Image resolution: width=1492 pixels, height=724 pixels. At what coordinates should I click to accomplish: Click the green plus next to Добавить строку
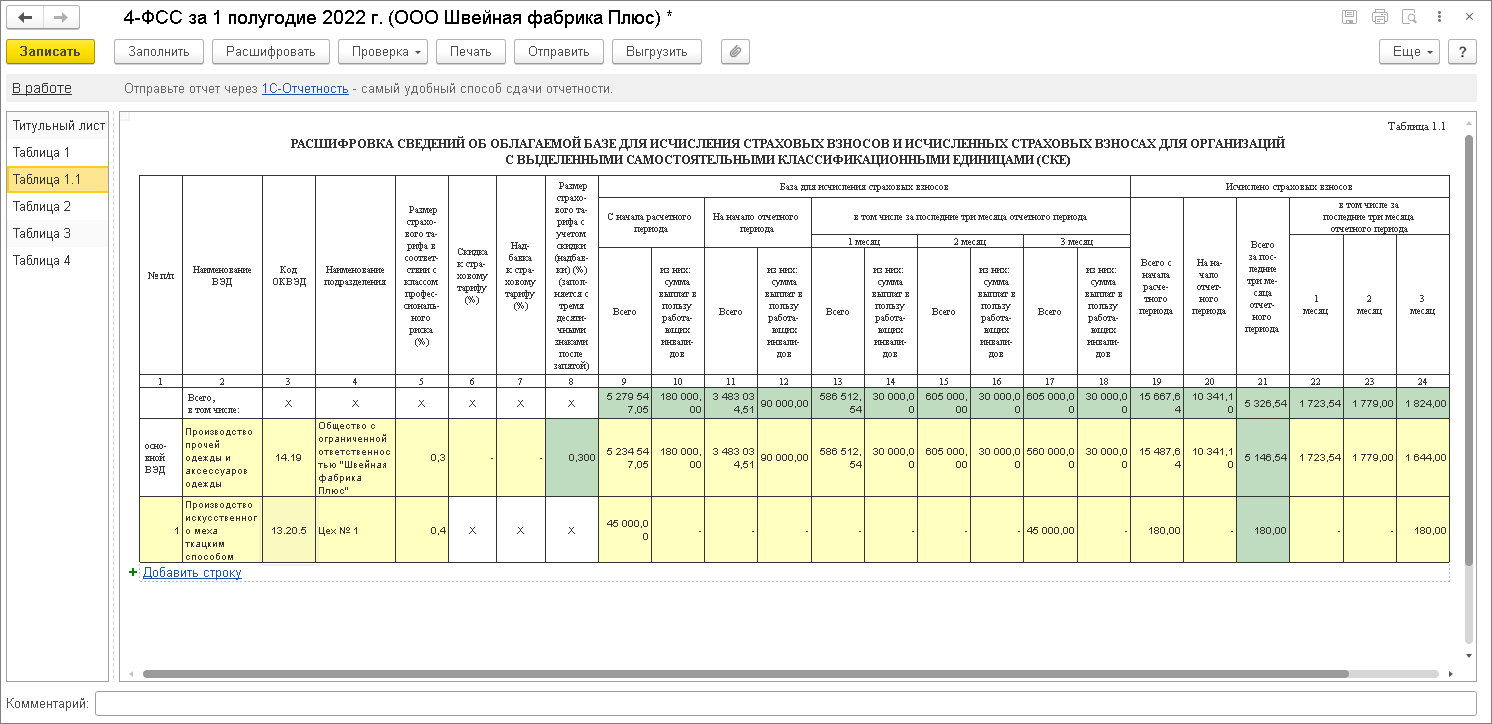coord(133,573)
